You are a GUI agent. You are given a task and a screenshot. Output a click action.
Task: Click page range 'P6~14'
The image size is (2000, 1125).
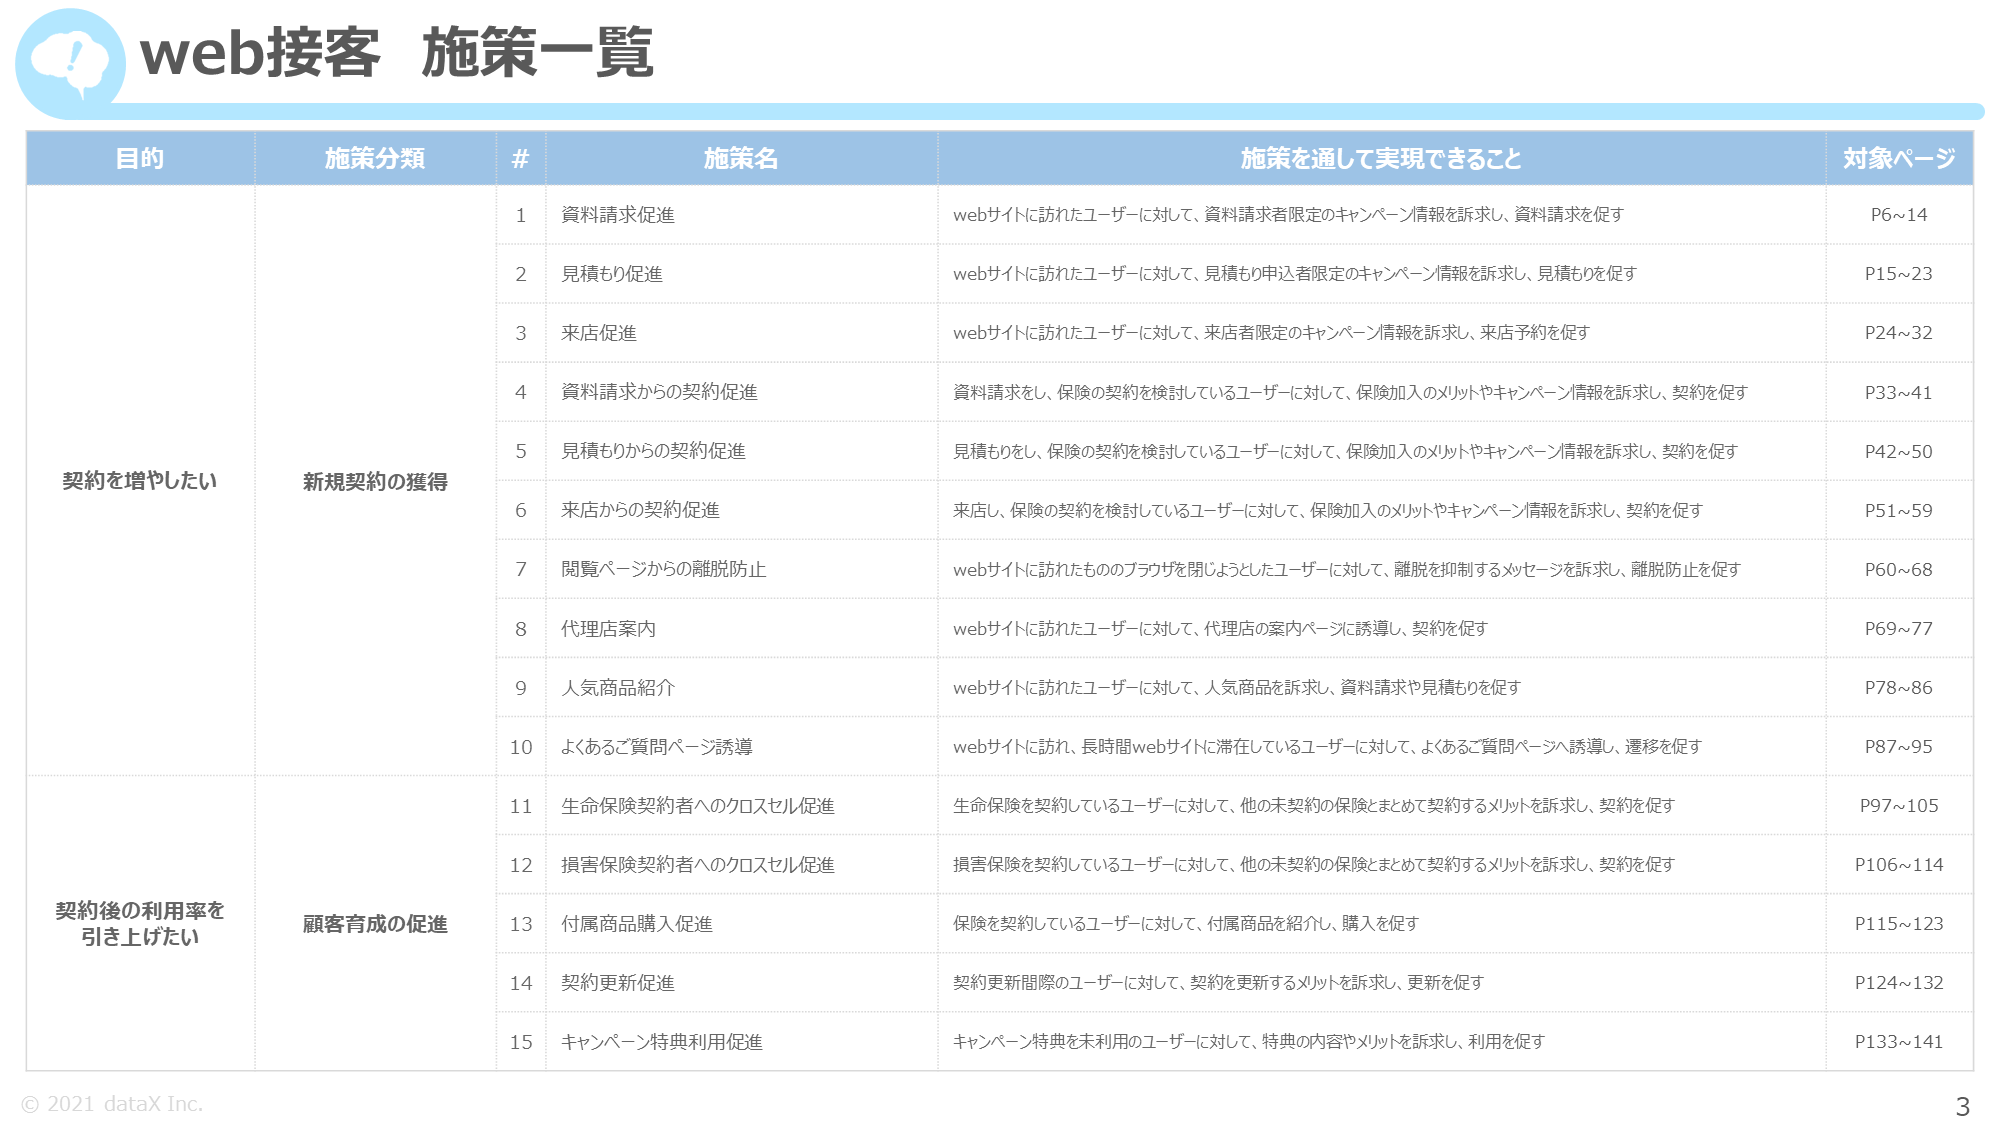[x=1899, y=215]
